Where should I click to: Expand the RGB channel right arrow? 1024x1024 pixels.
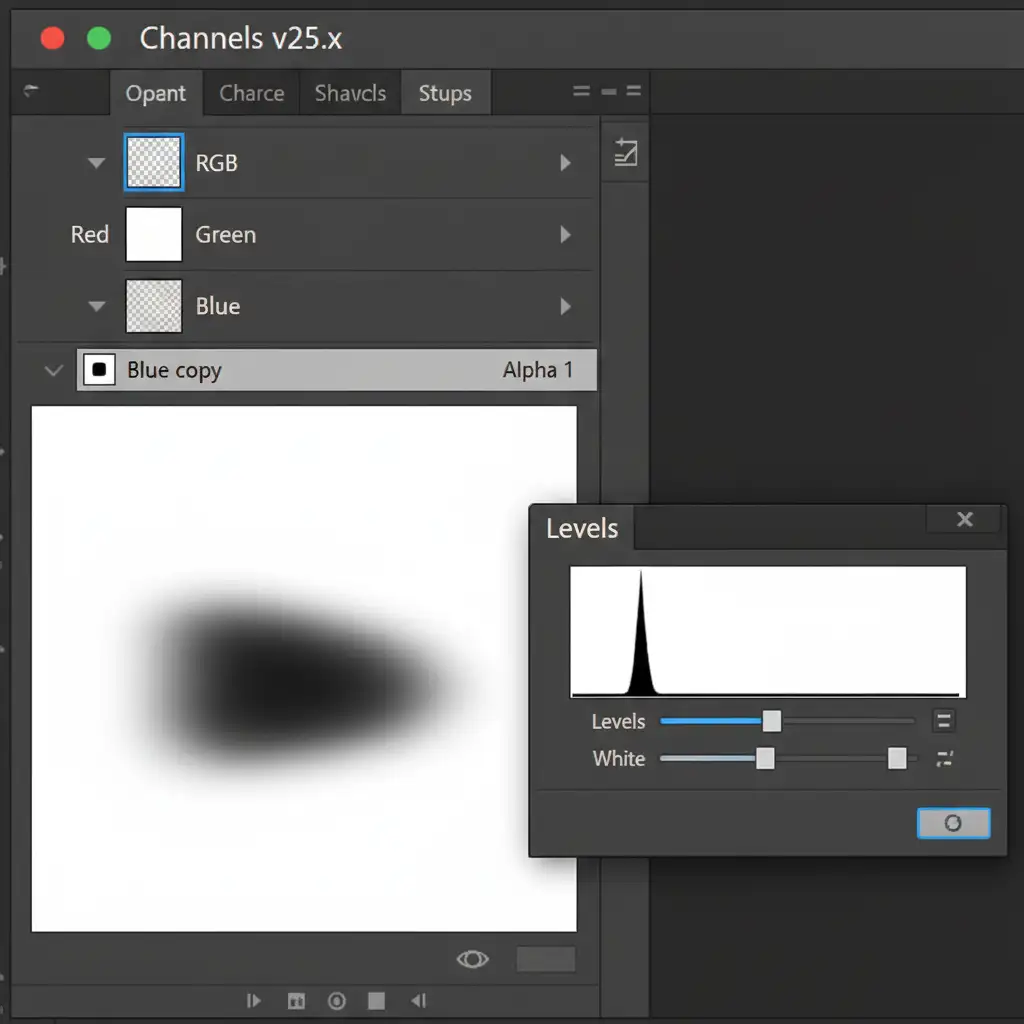[x=565, y=163]
